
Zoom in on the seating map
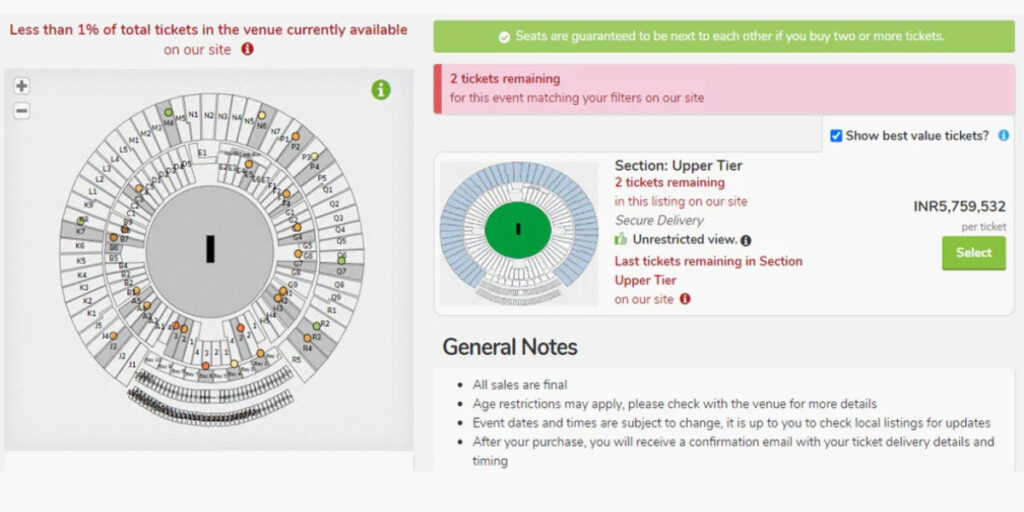click(22, 86)
